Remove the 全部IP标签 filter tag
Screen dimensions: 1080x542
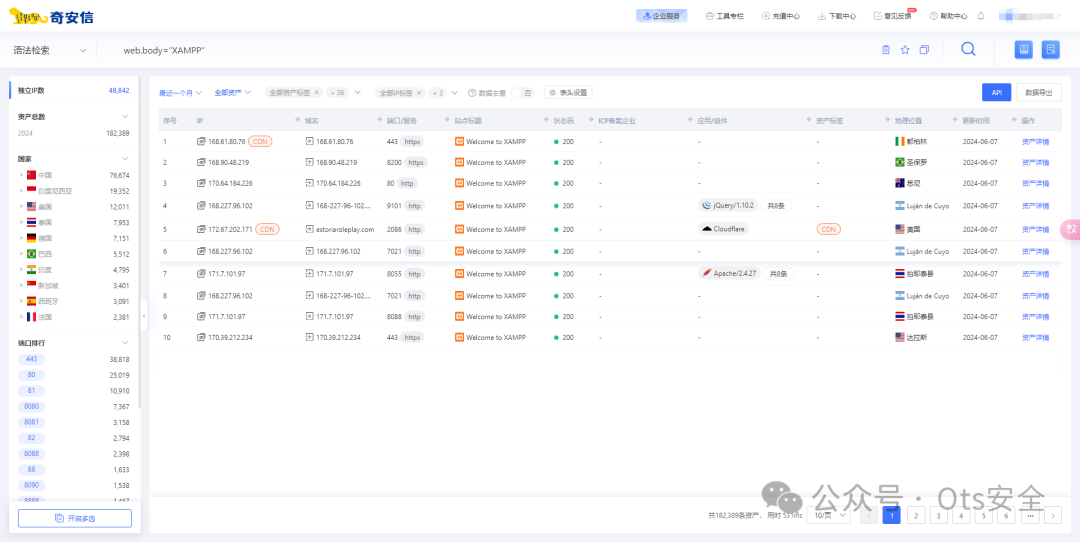(x=418, y=92)
